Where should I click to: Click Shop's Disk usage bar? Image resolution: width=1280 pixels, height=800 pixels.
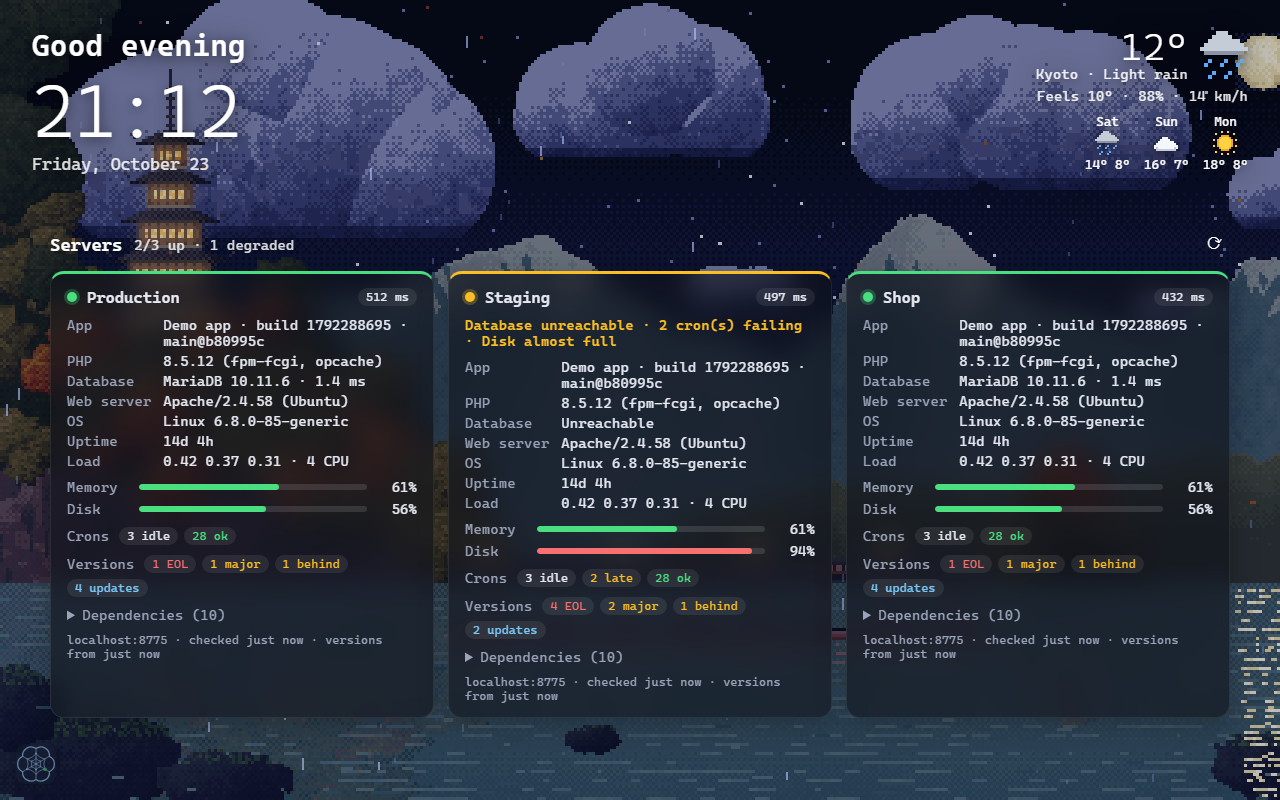point(1049,509)
